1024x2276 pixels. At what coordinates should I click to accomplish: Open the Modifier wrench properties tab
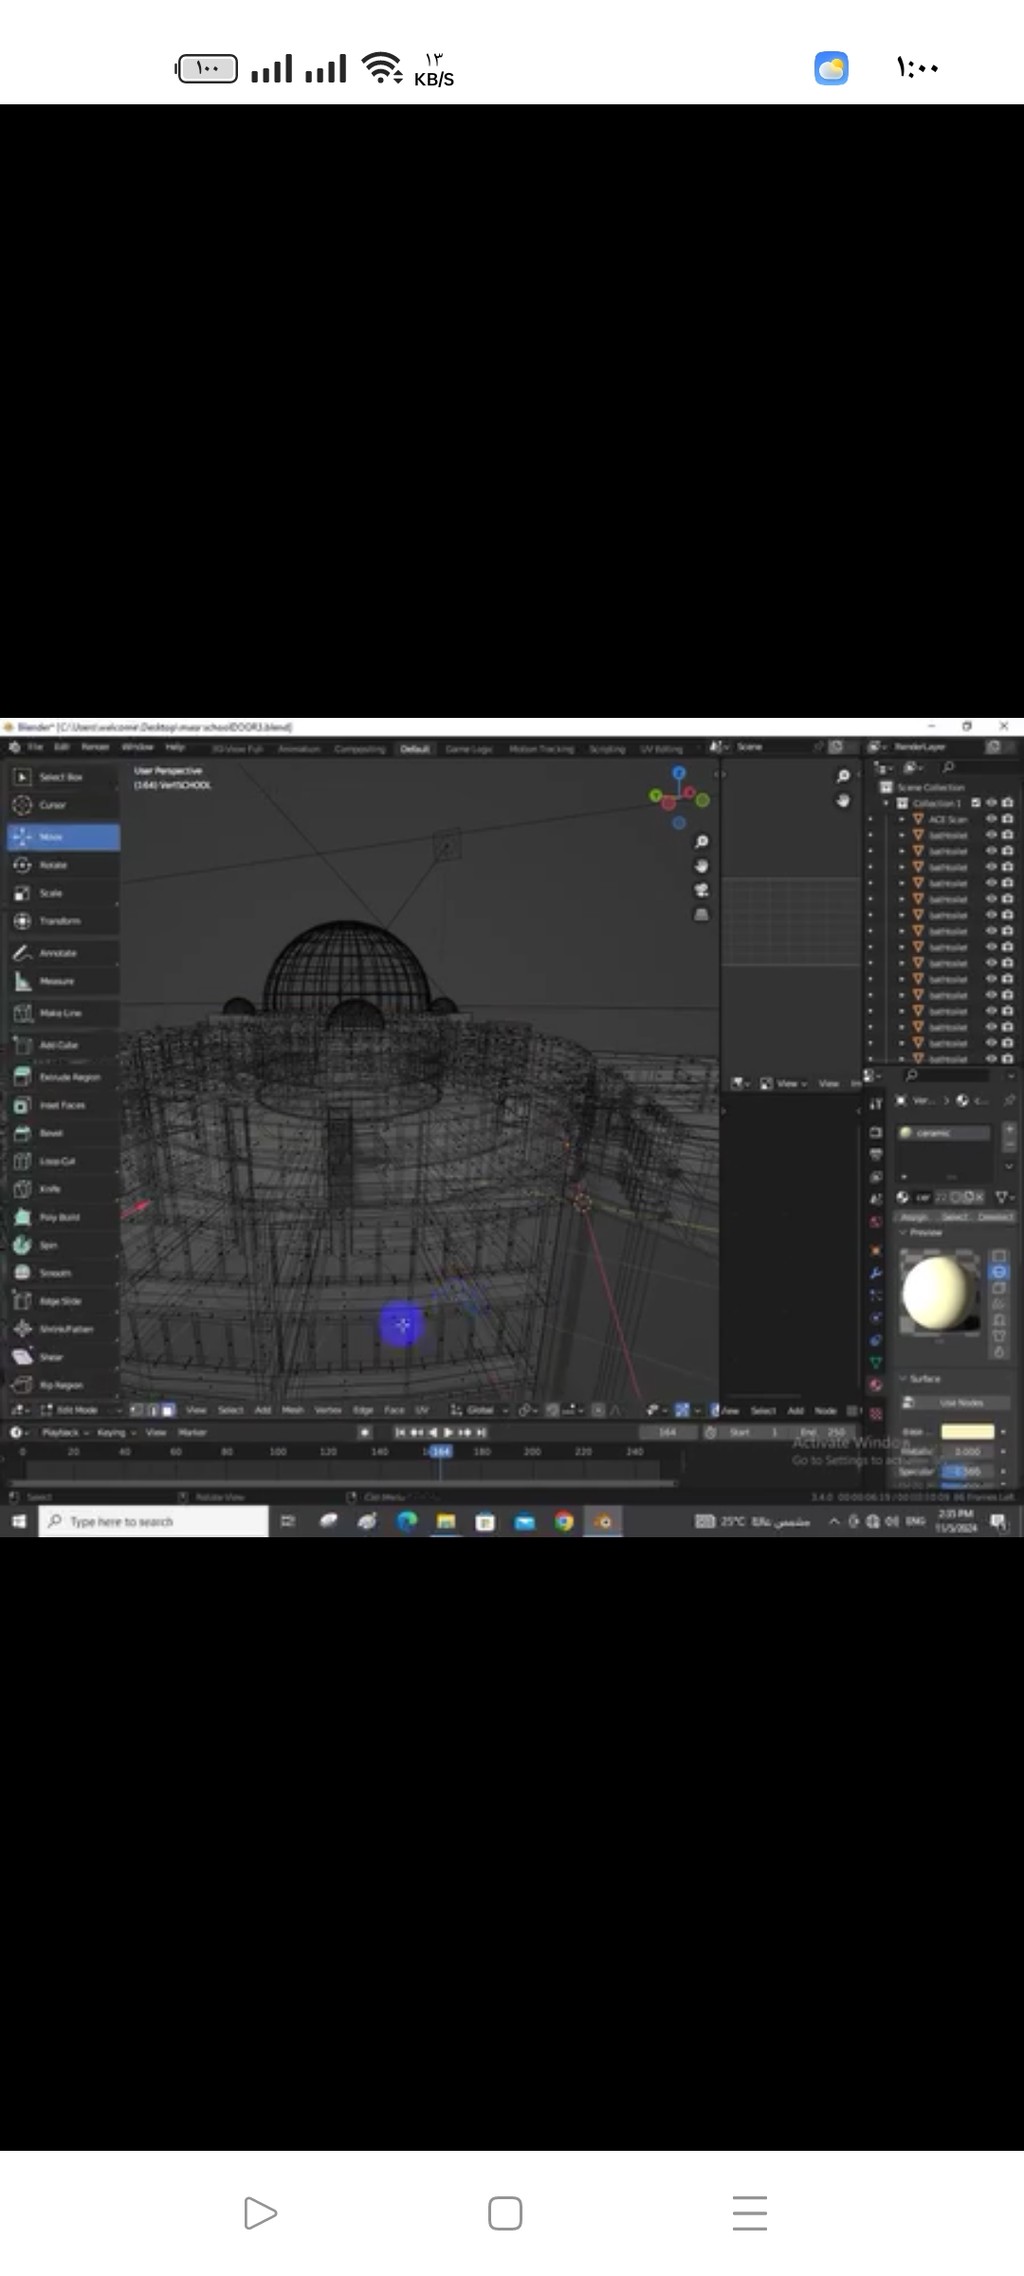click(x=876, y=1273)
